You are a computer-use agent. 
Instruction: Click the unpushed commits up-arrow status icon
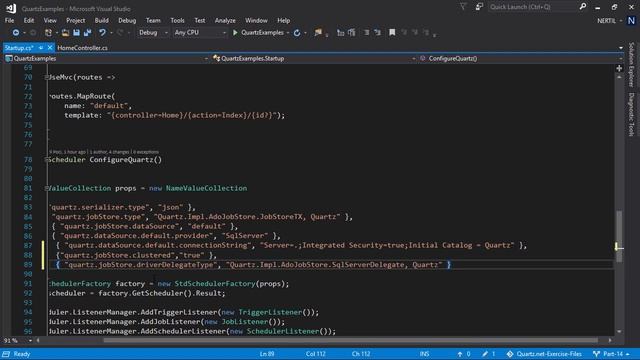[x=460, y=354]
